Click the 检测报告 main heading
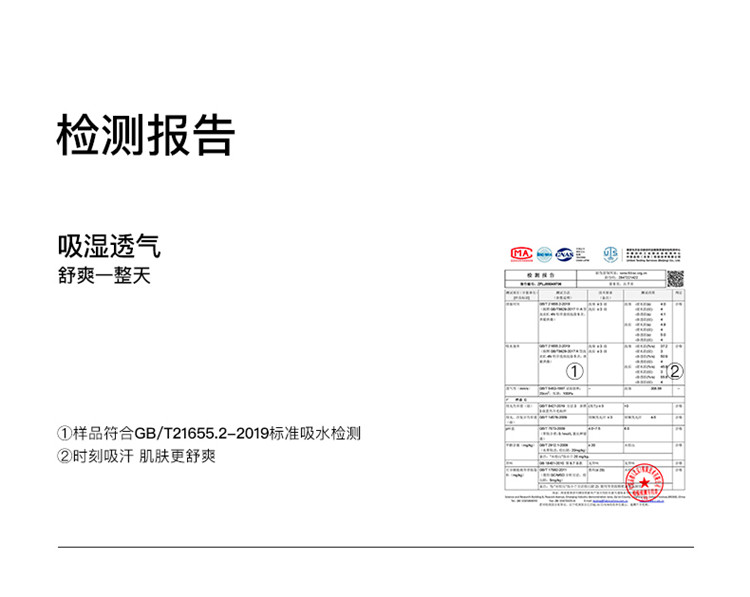 tap(146, 133)
